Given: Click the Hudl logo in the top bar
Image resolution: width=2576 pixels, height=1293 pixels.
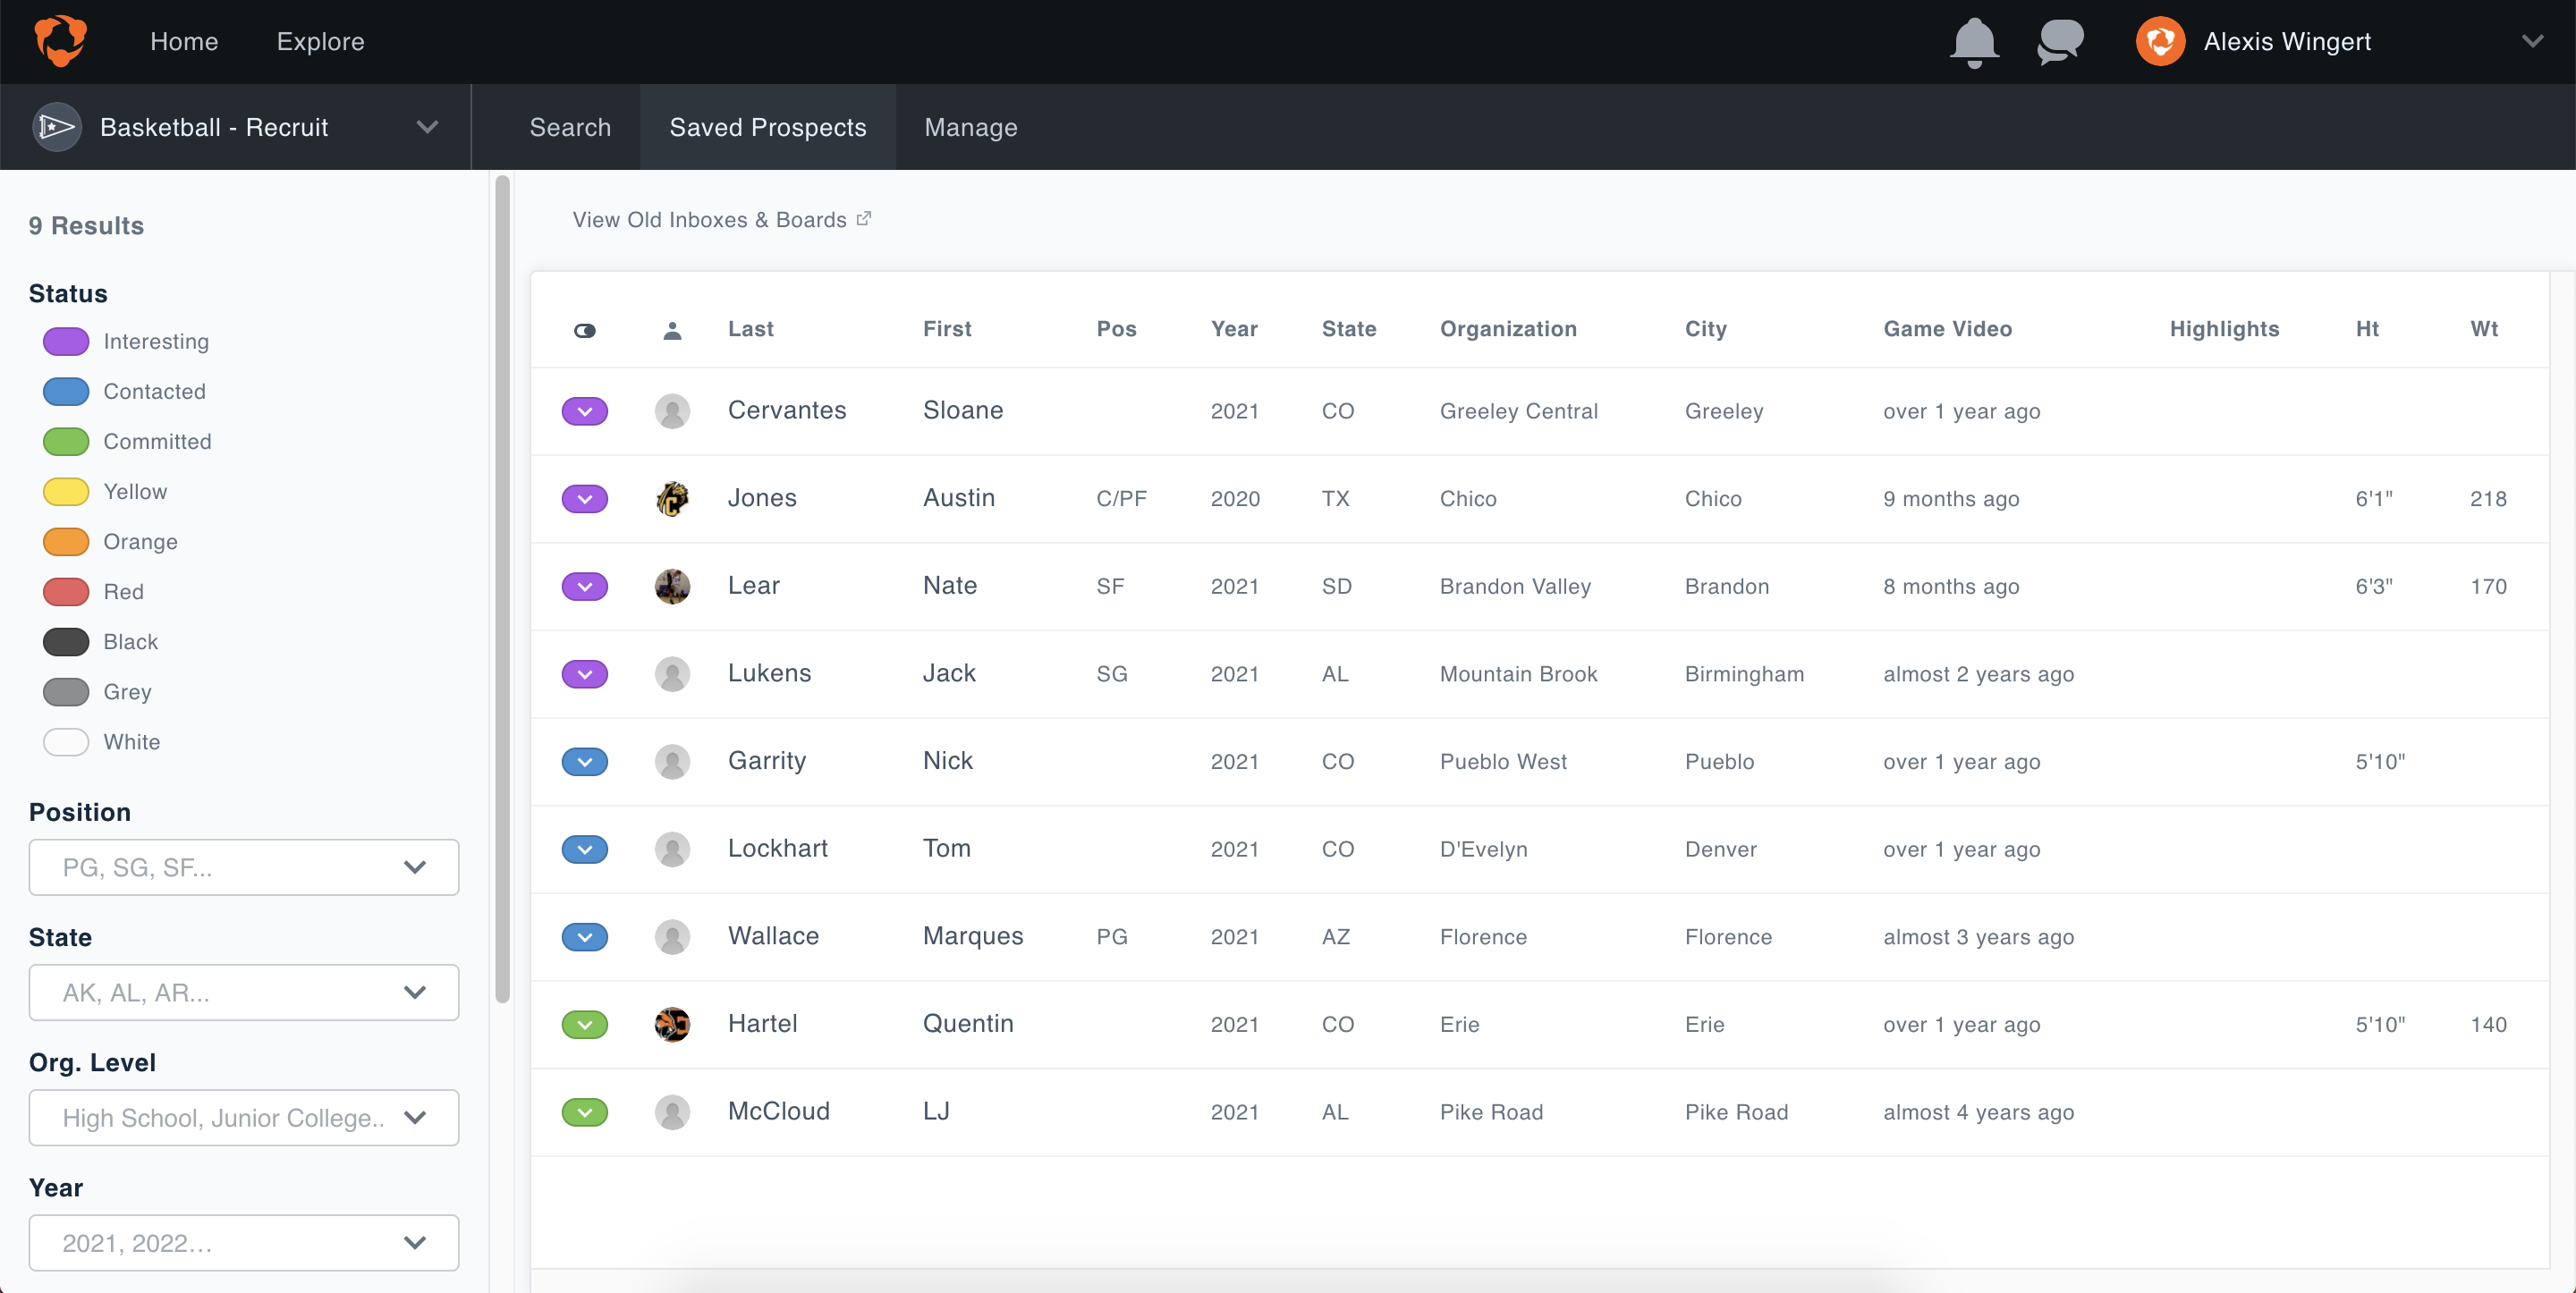Looking at the screenshot, I should [x=60, y=41].
